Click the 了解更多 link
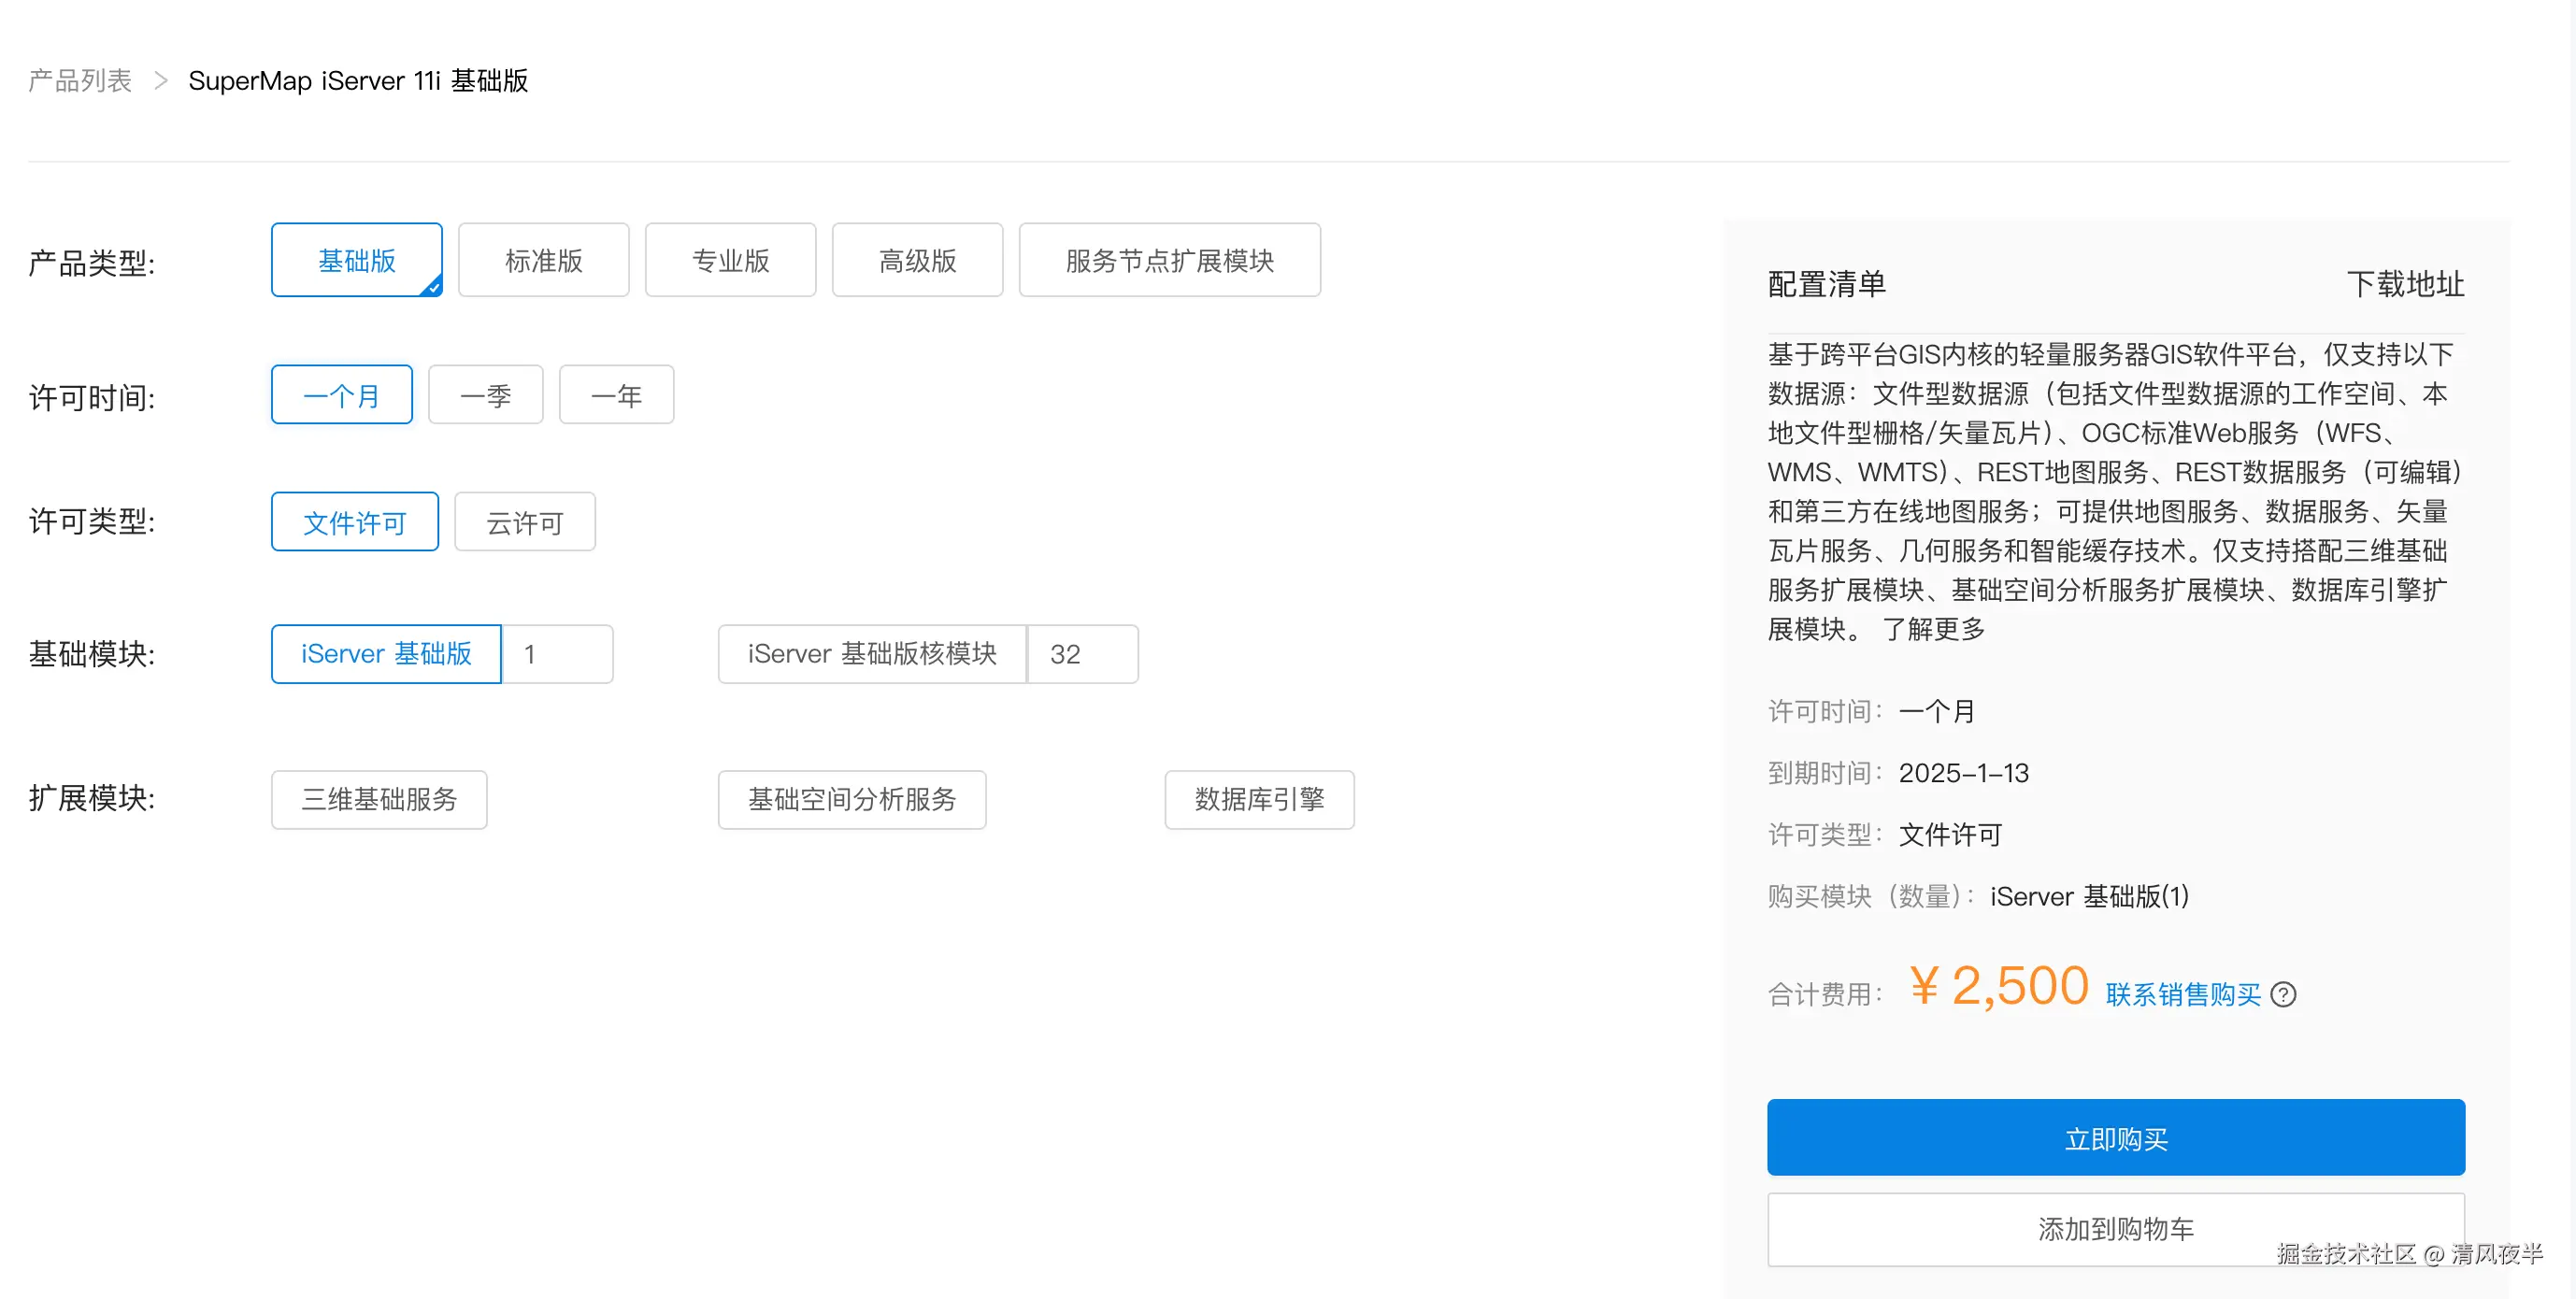Viewport: 2576px width, 1299px height. click(1934, 629)
